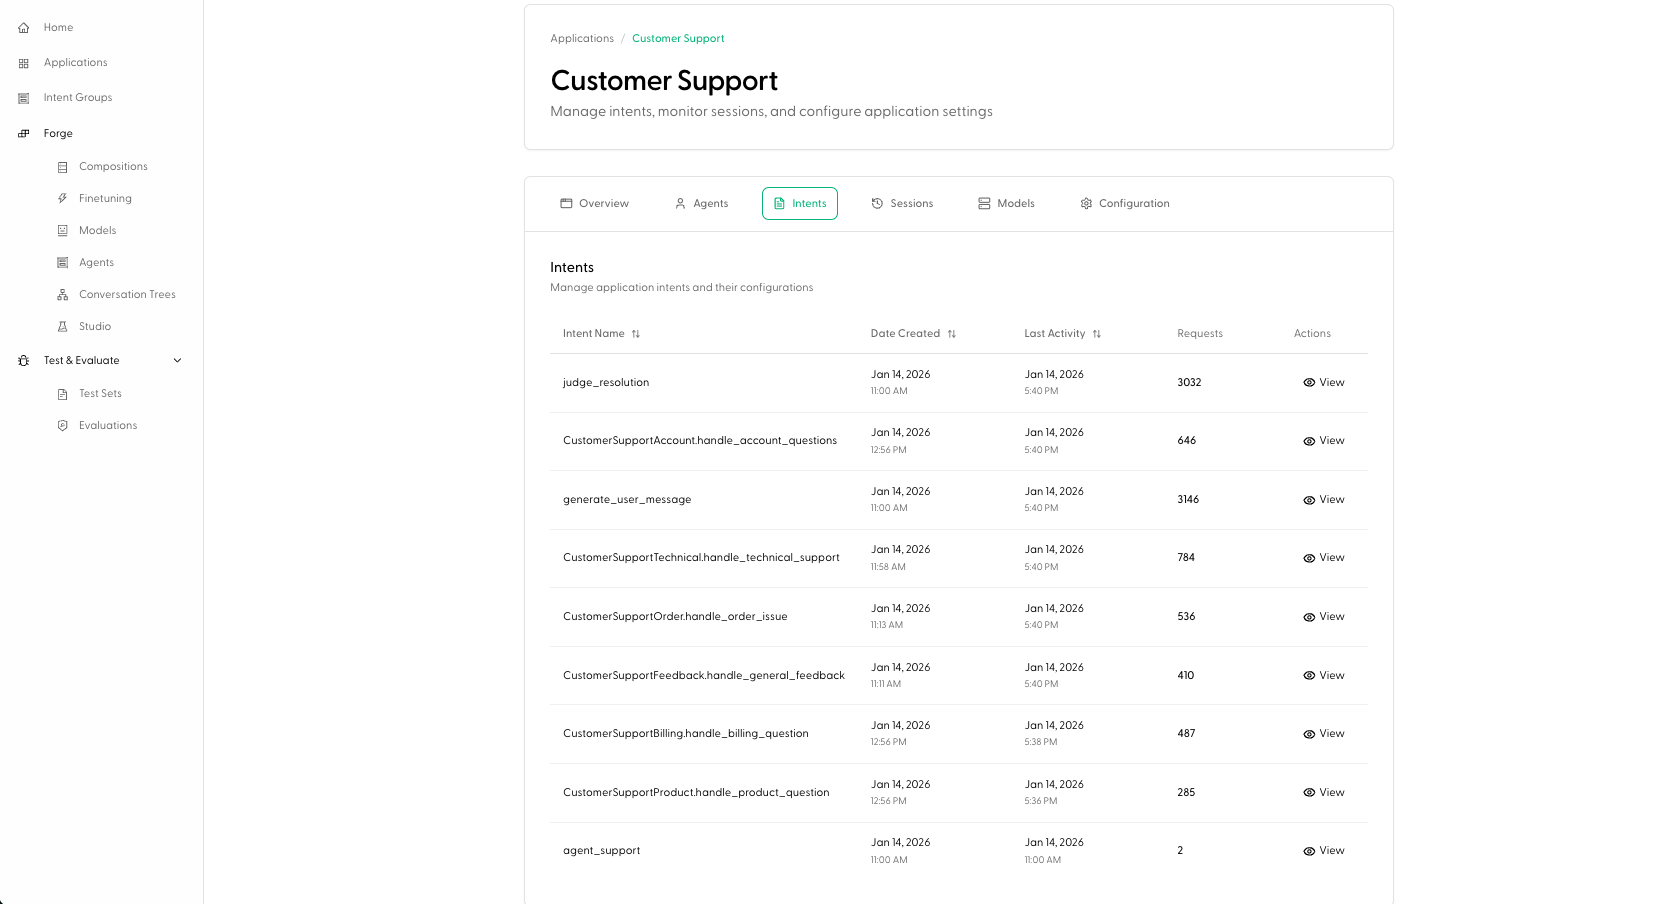Open Conversation Trees in sidebar
This screenshot has height=904, width=1676.
click(x=127, y=295)
